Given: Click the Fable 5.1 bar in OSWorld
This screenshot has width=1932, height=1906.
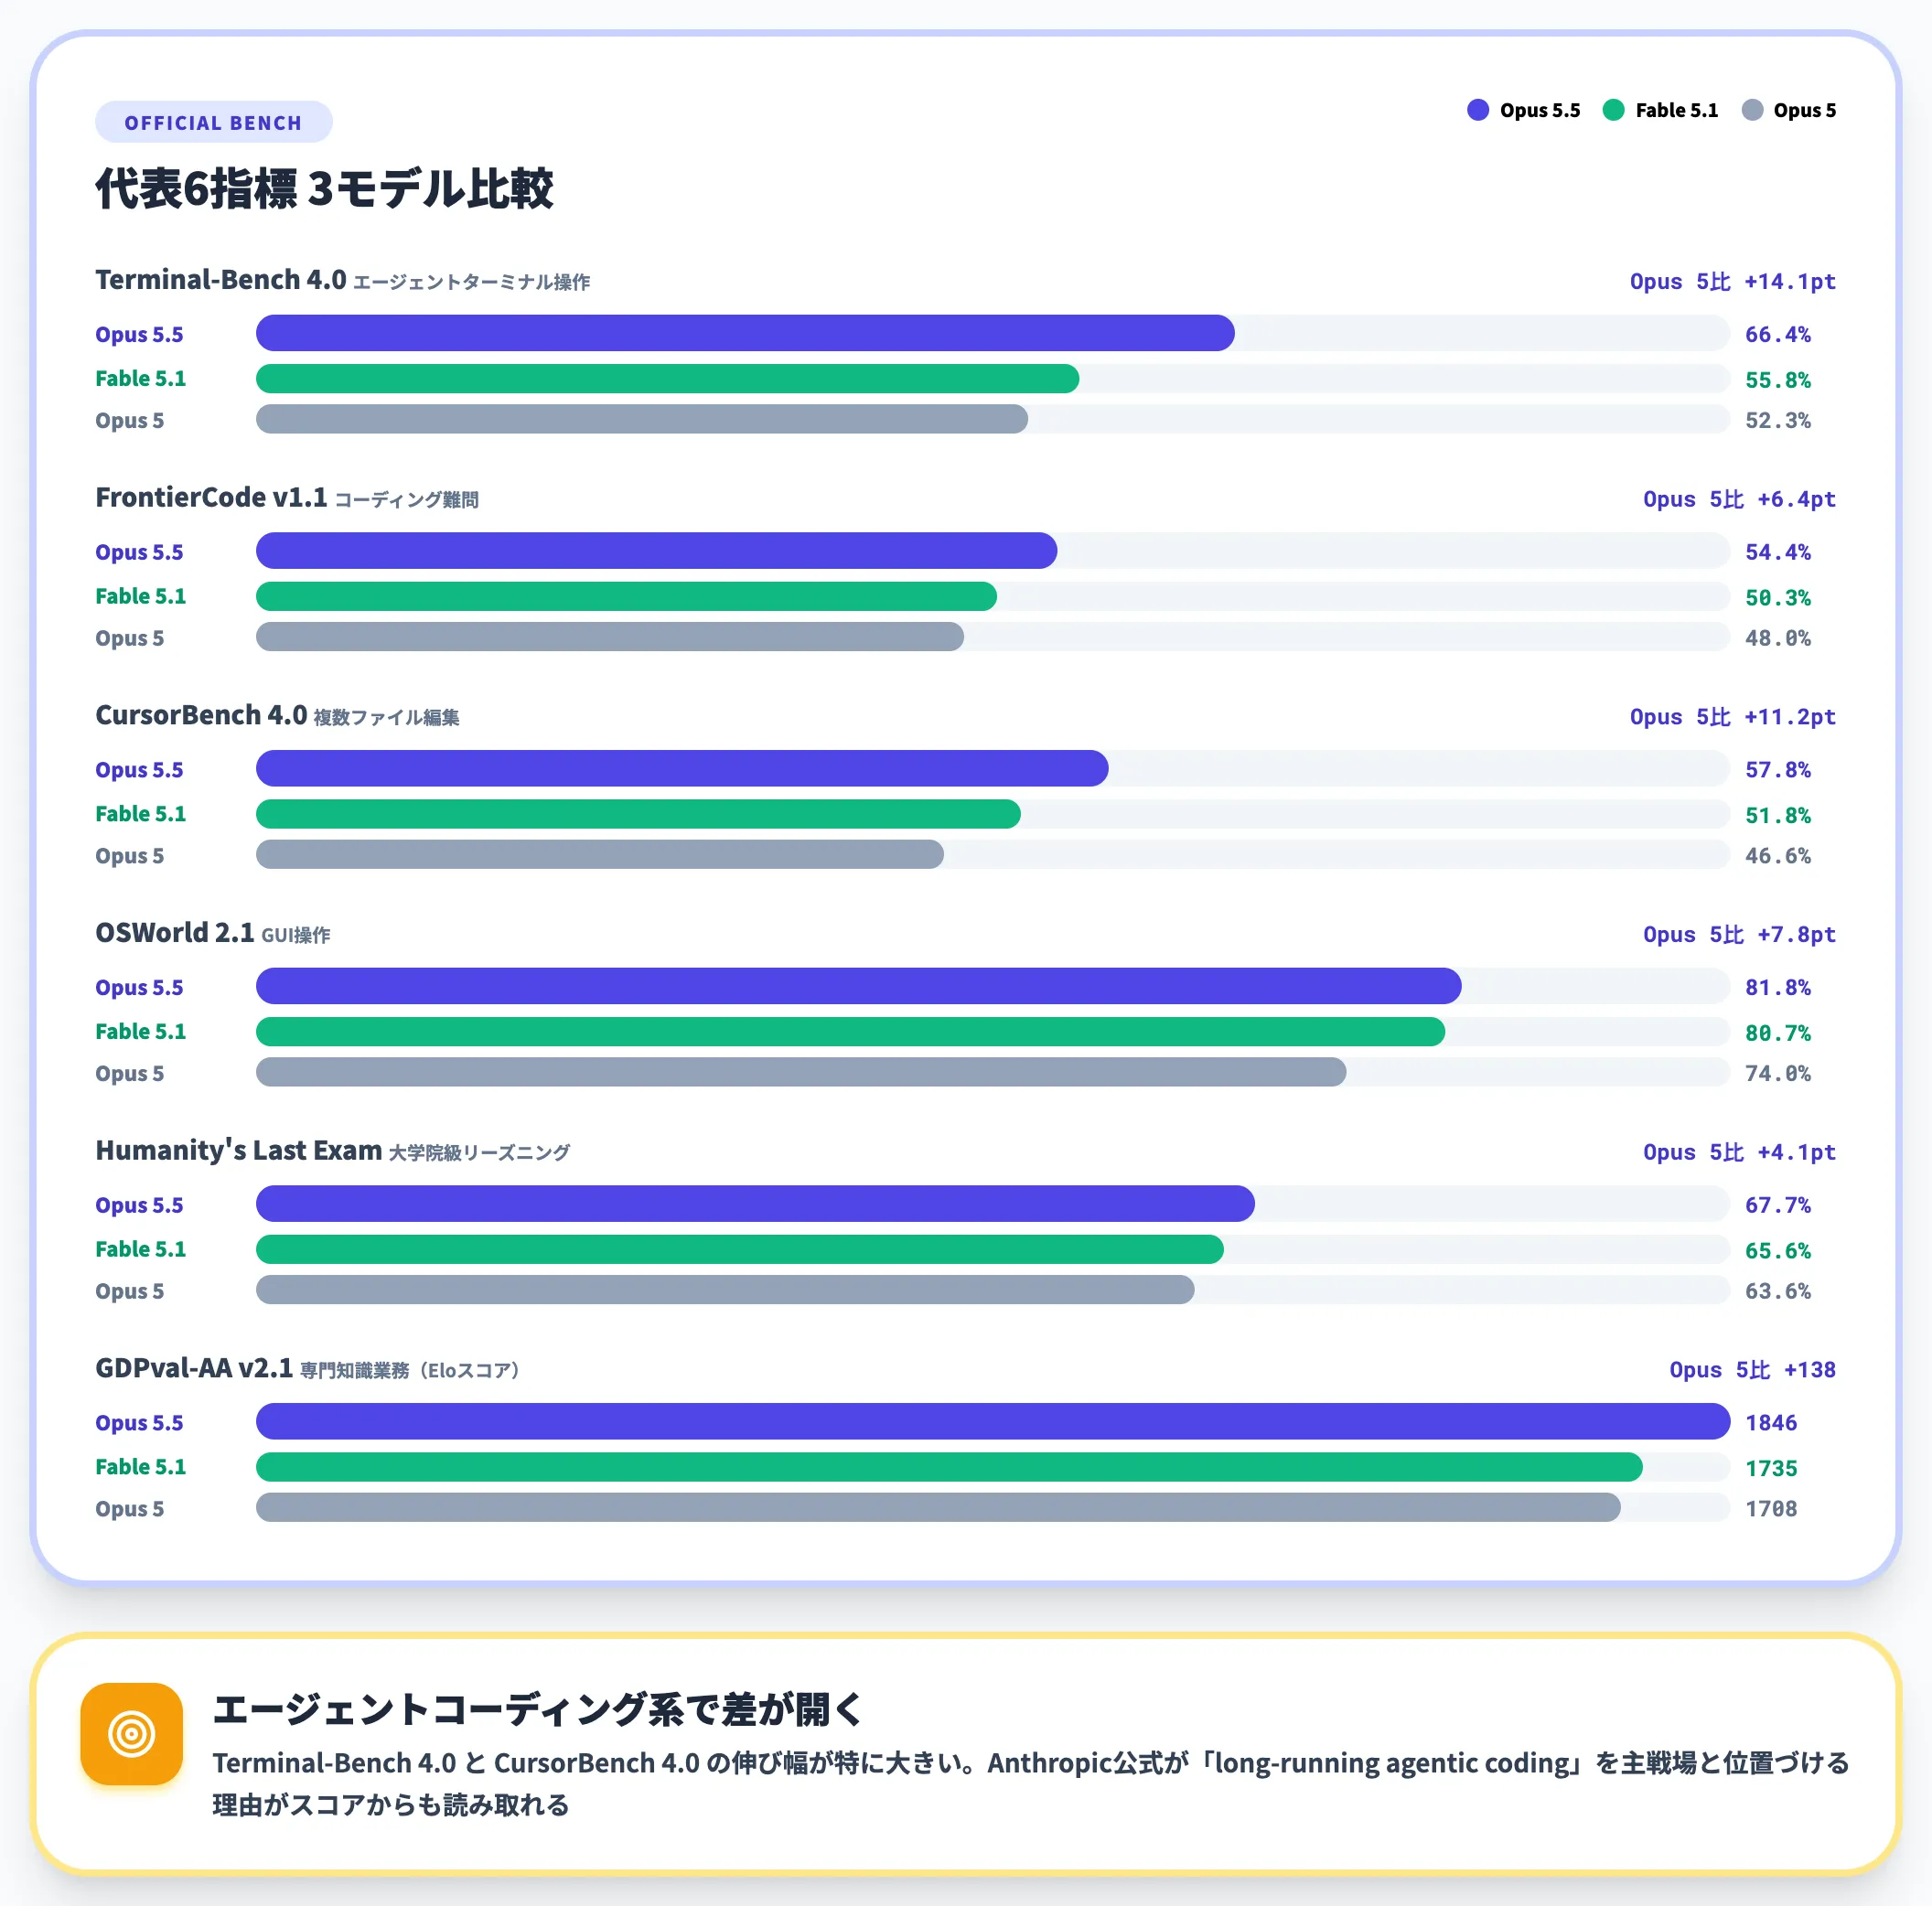Looking at the screenshot, I should 850,1032.
